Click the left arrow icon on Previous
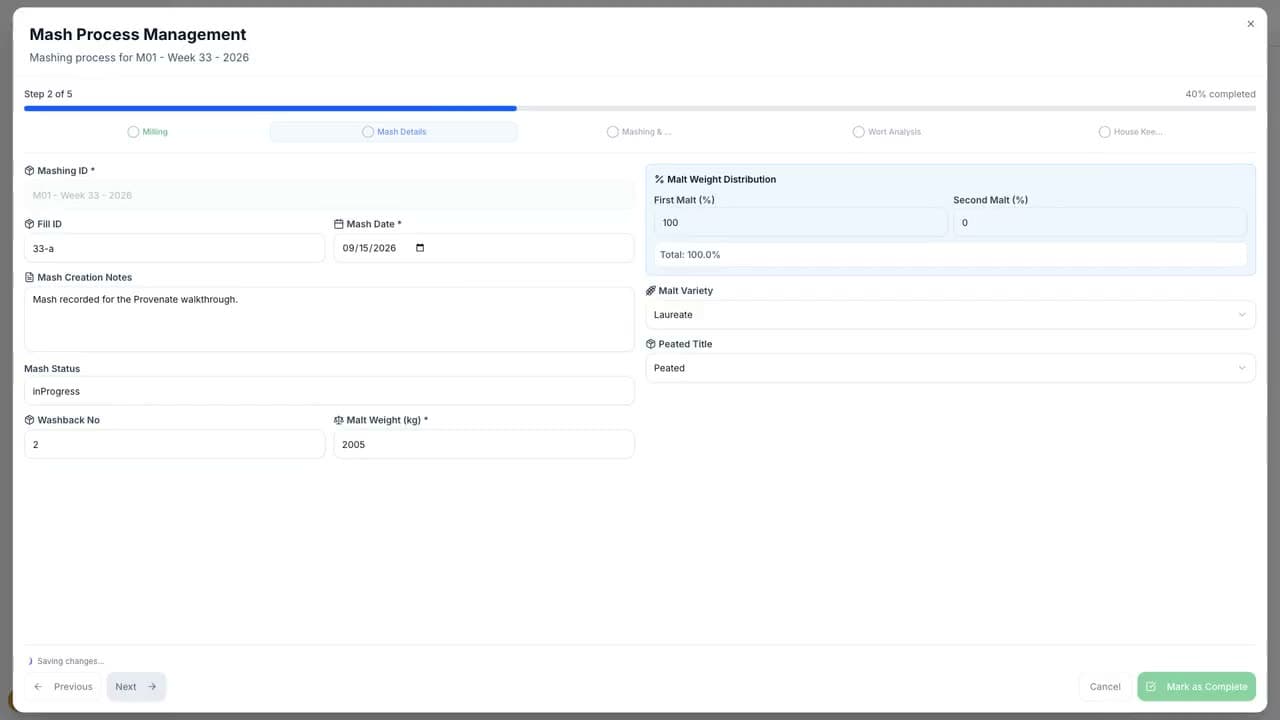Viewport: 1280px width, 720px height. pos(38,687)
